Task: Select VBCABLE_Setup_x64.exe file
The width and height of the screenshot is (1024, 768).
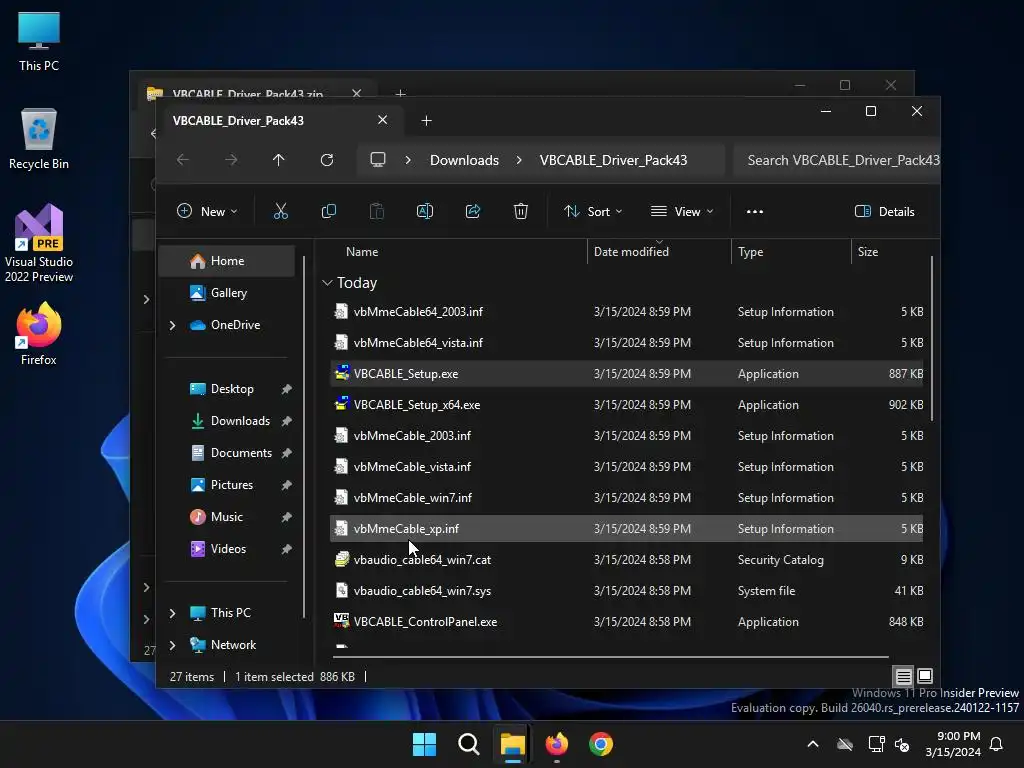Action: click(626, 404)
